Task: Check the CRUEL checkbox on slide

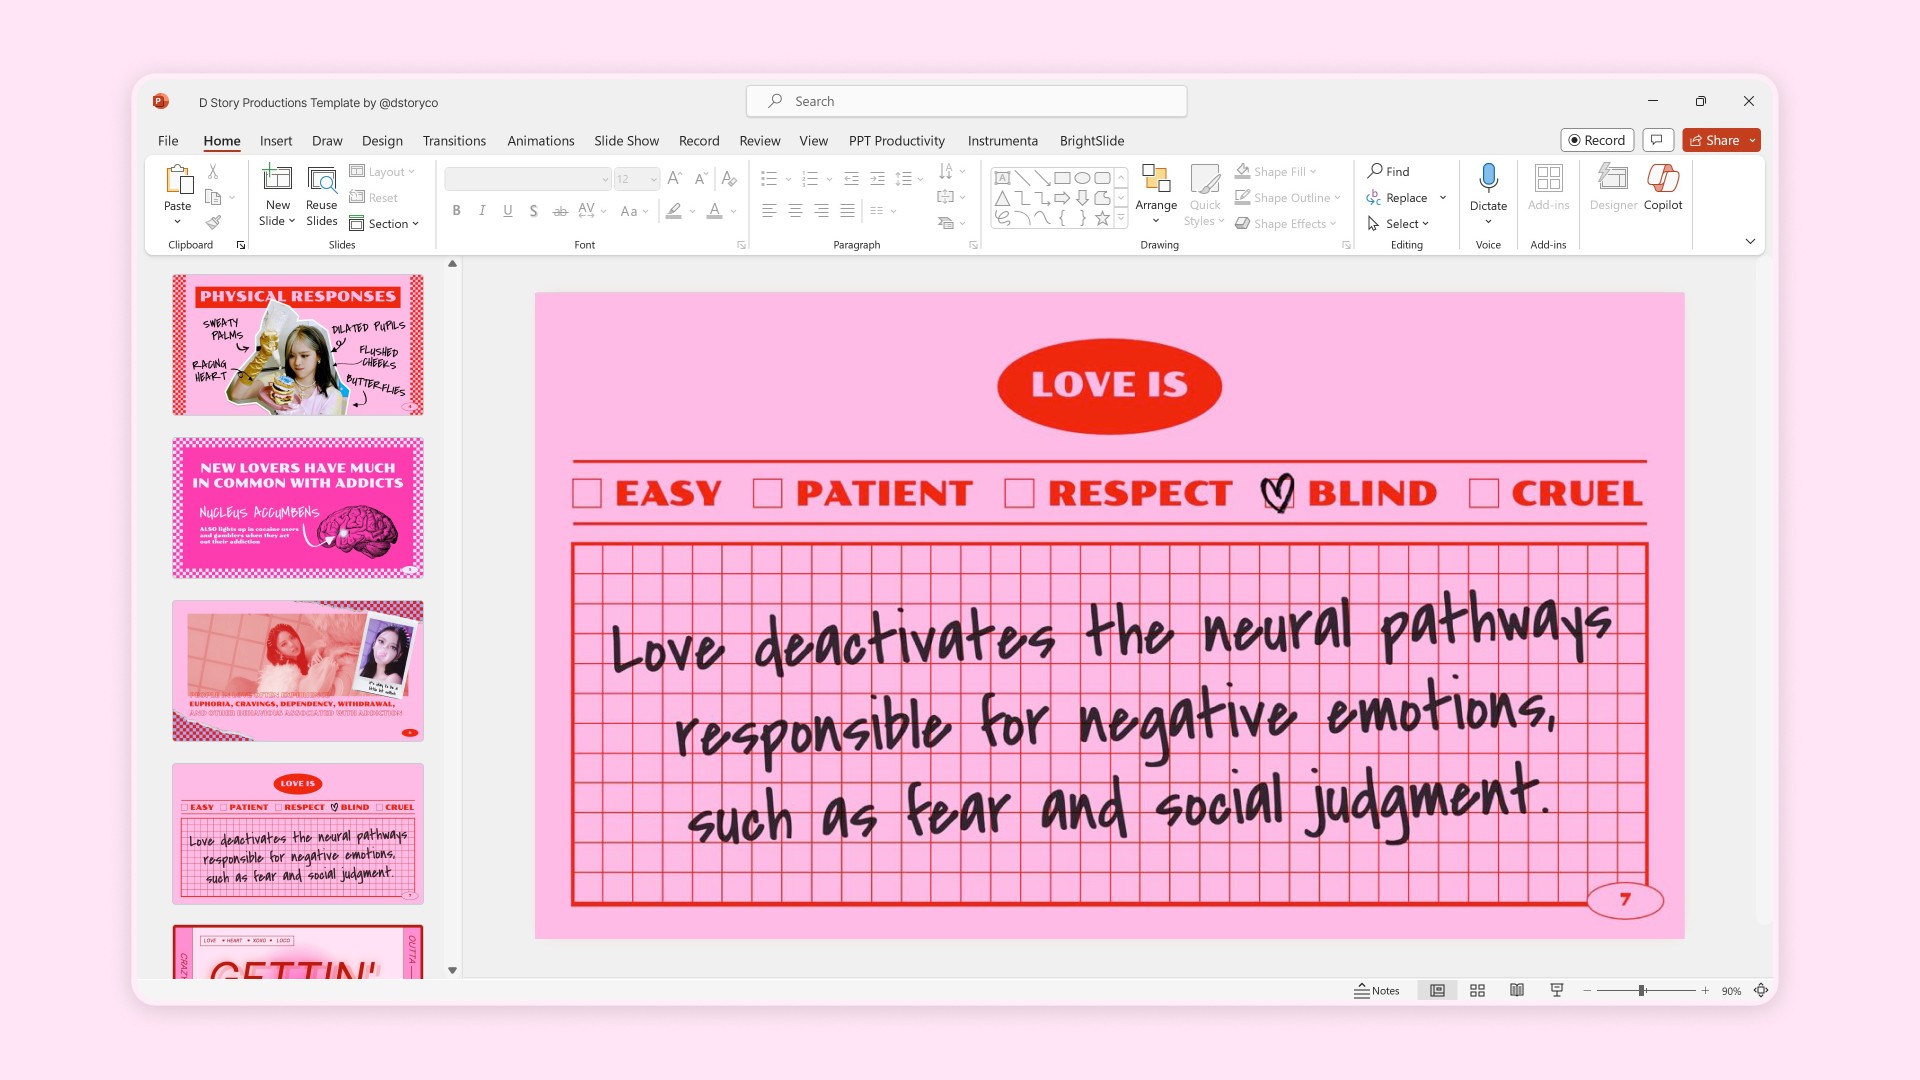Action: (x=1483, y=493)
